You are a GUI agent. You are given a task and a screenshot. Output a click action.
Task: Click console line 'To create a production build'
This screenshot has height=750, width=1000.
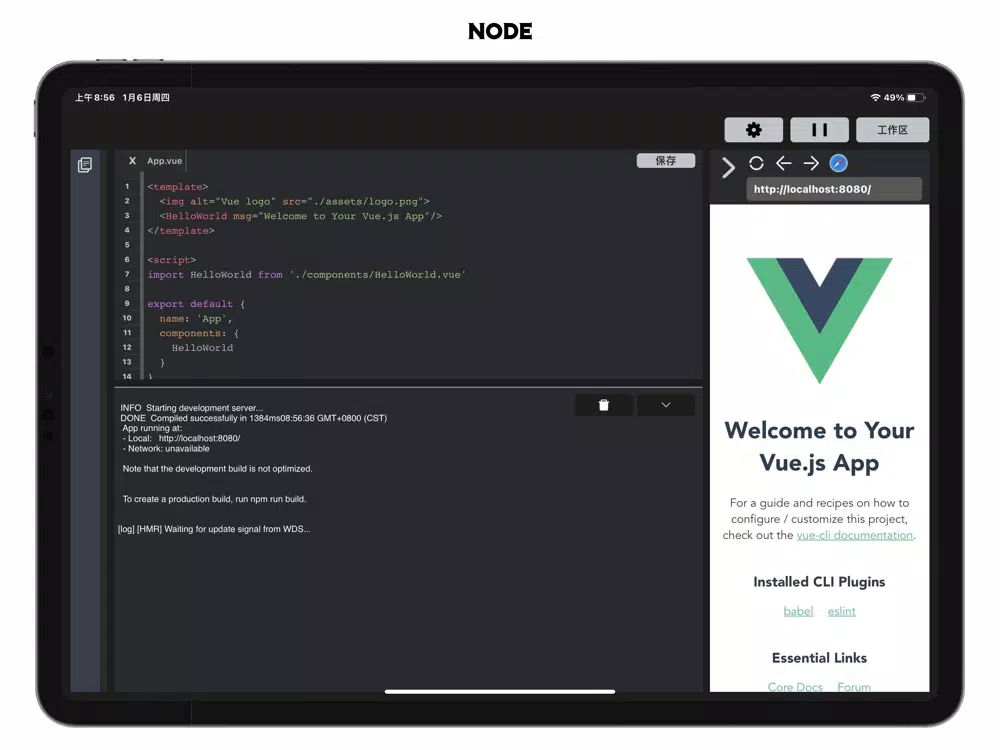pos(214,499)
